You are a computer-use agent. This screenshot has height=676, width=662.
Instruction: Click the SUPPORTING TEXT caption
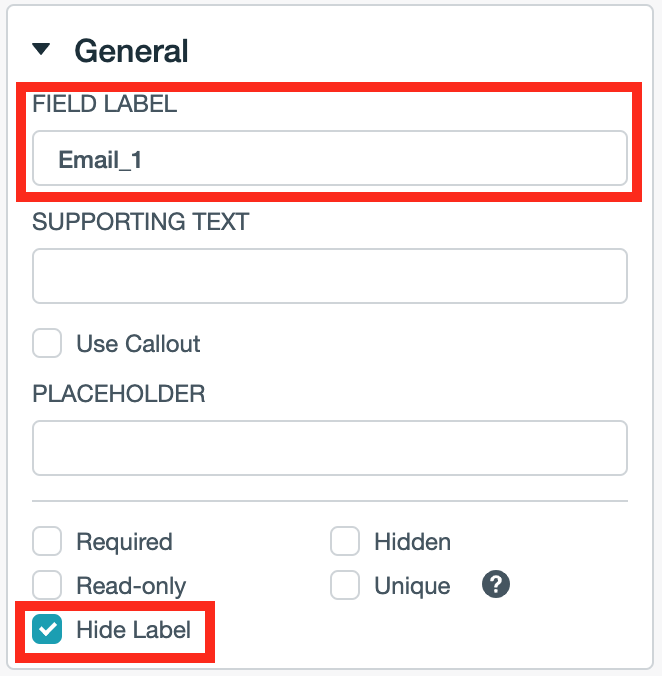point(141,222)
